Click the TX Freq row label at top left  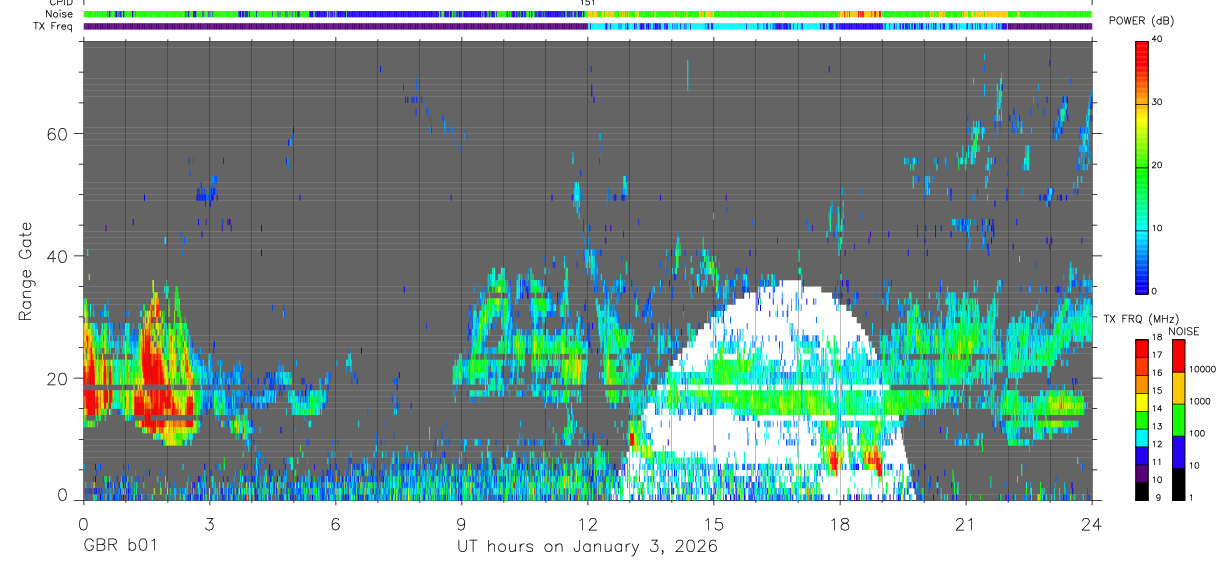52,26
